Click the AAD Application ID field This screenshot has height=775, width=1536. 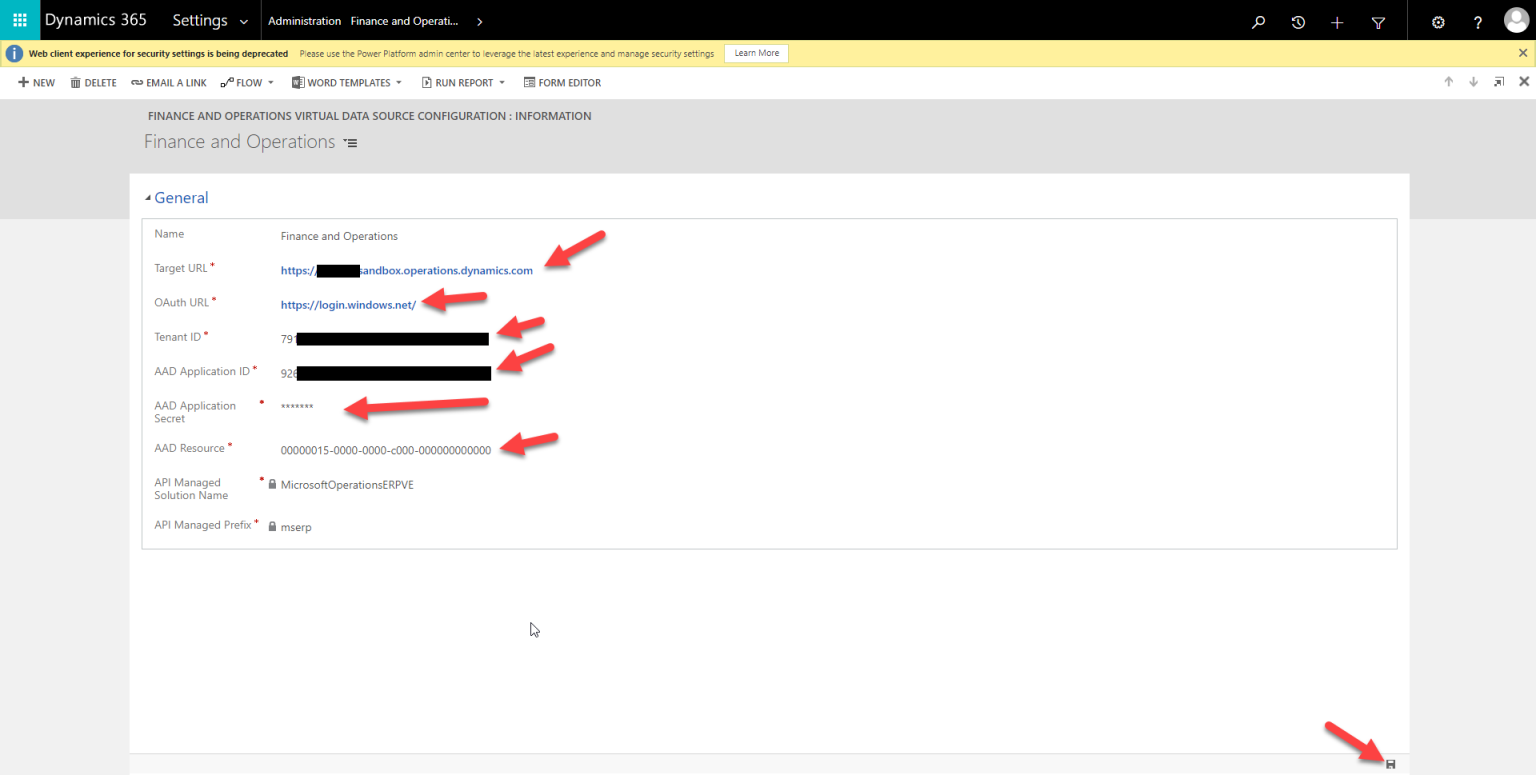(386, 373)
